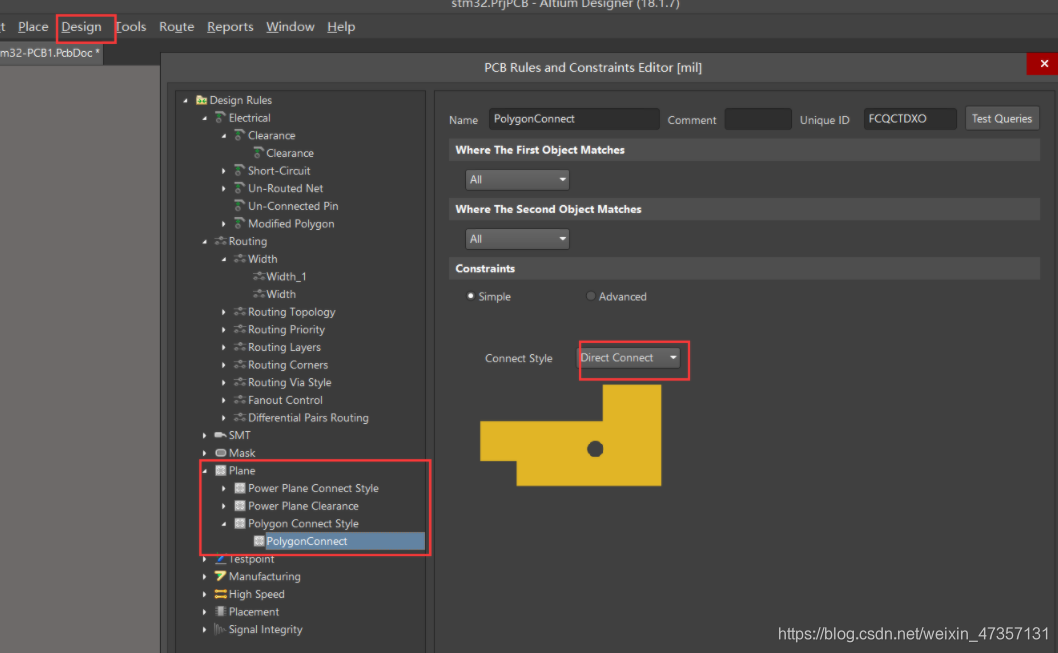This screenshot has width=1058, height=653.
Task: Click the Fanout Control icon
Action: [x=239, y=399]
